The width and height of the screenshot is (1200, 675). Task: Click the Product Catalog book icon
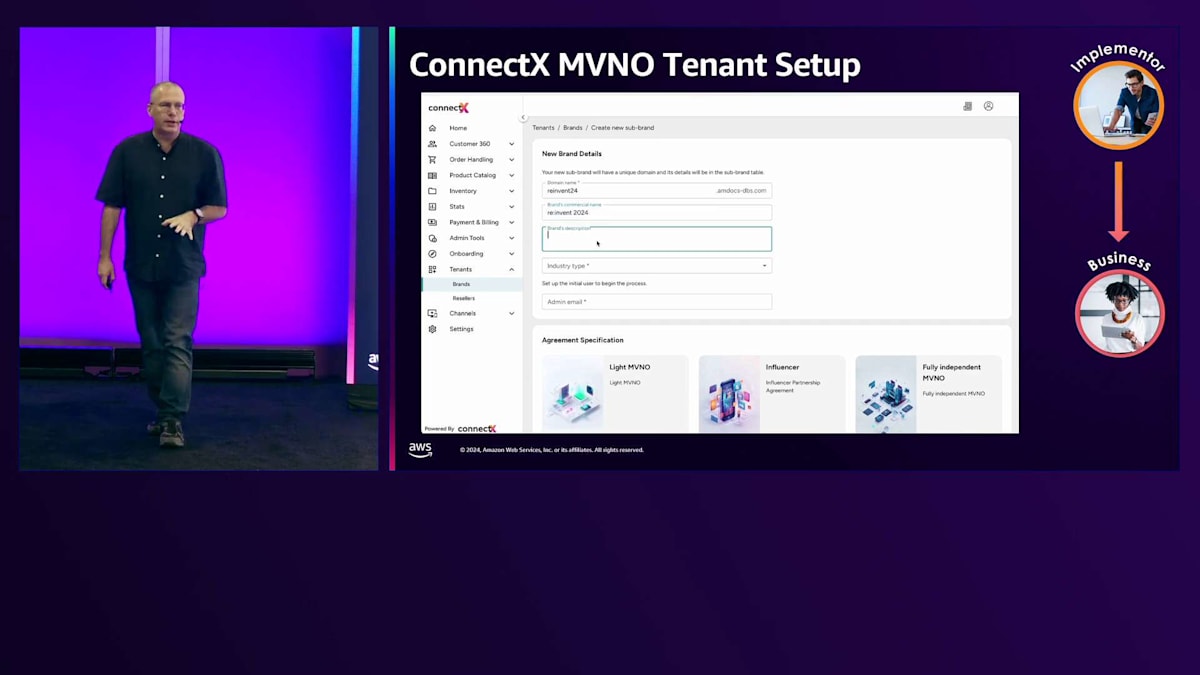click(432, 175)
